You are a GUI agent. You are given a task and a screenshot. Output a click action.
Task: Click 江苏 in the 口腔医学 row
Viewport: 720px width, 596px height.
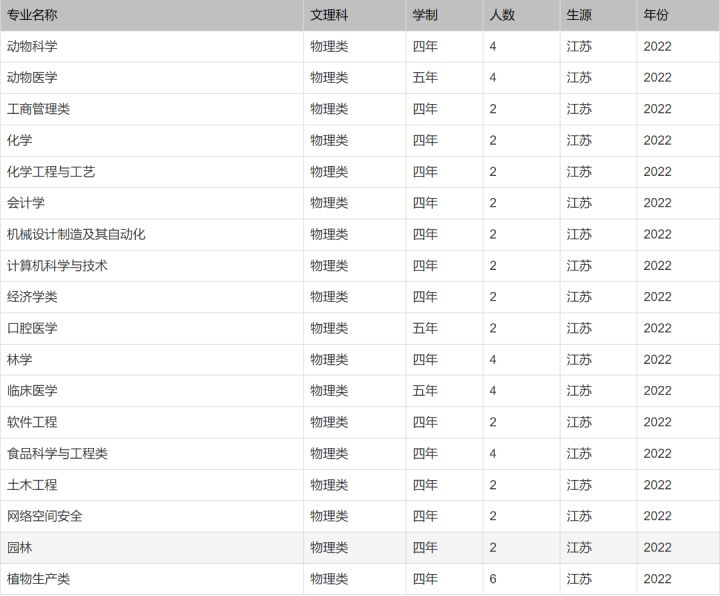579,328
